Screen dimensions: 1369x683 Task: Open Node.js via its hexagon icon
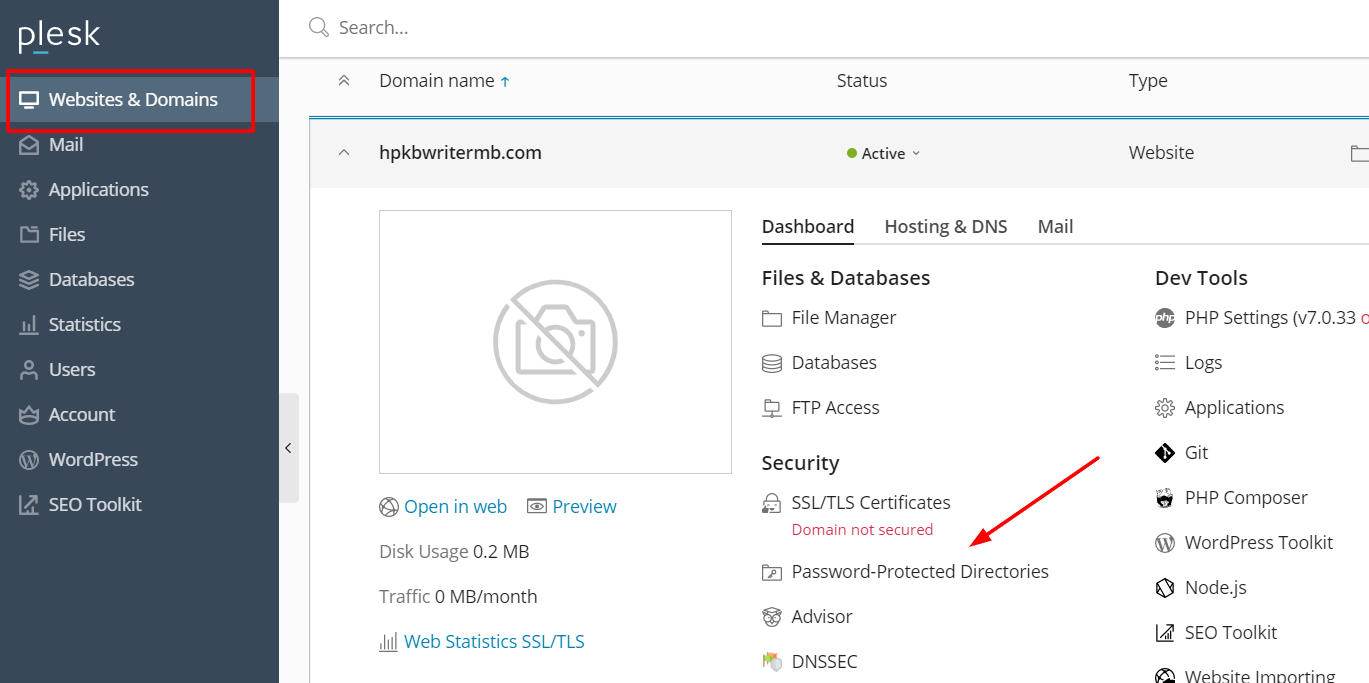click(1164, 588)
